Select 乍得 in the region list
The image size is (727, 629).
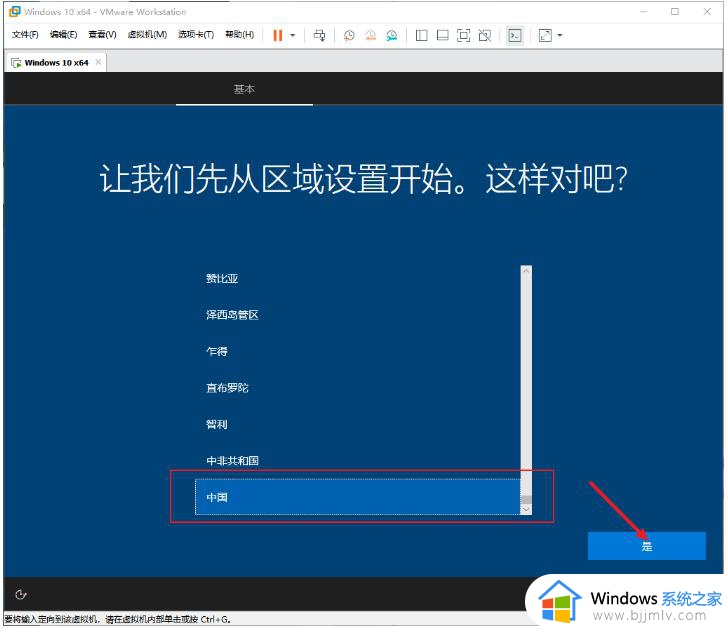(357, 351)
